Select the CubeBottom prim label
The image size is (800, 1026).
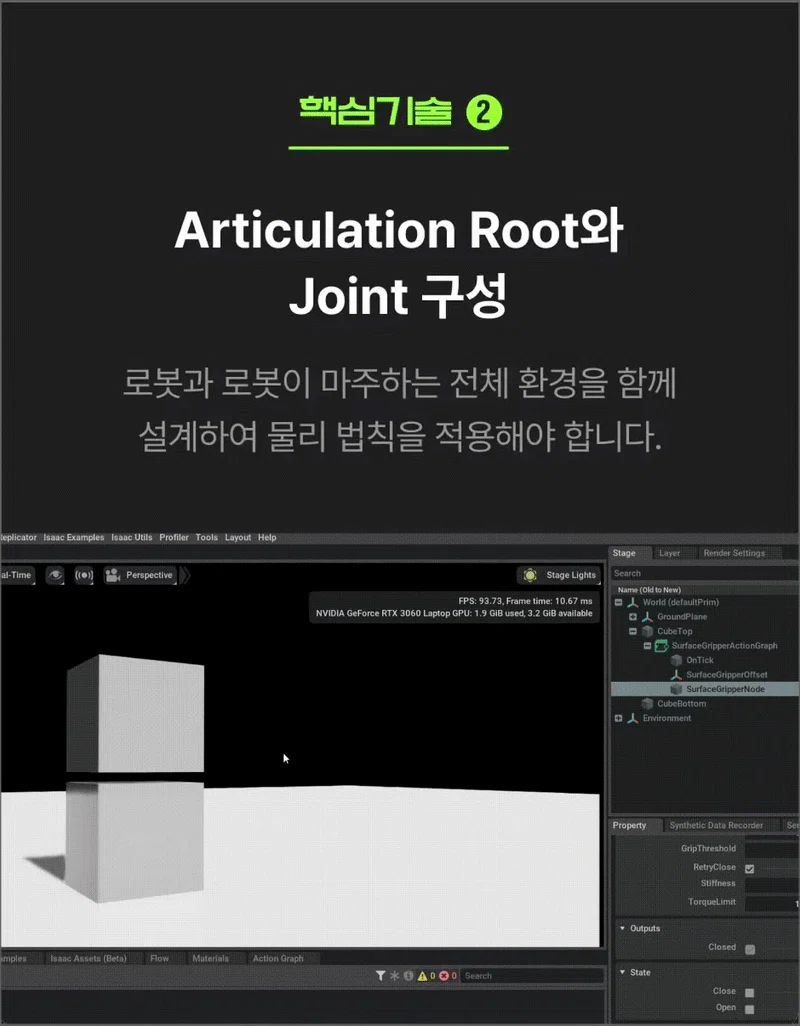click(682, 703)
